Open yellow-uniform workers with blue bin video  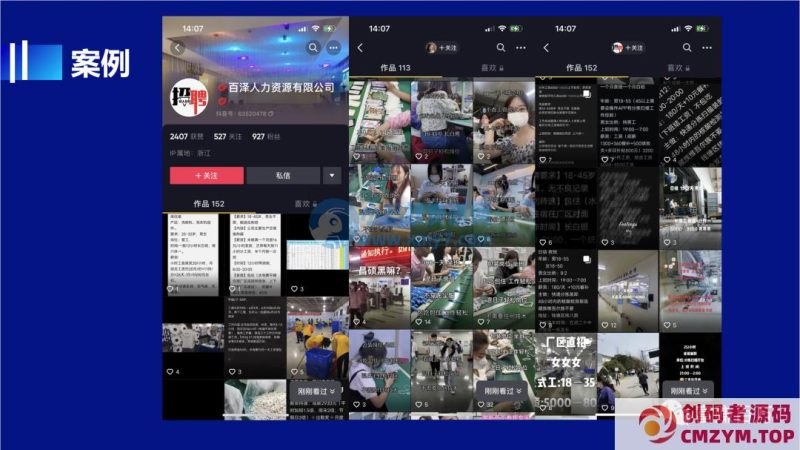(x=317, y=338)
